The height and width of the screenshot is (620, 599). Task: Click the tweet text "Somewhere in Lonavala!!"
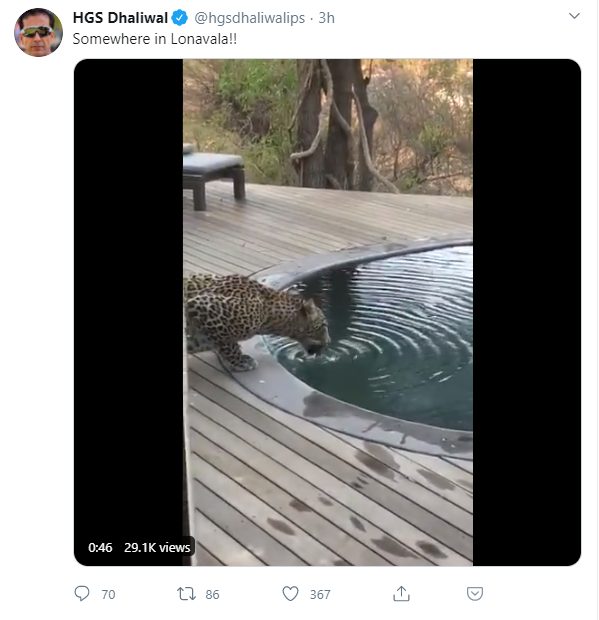coord(155,39)
